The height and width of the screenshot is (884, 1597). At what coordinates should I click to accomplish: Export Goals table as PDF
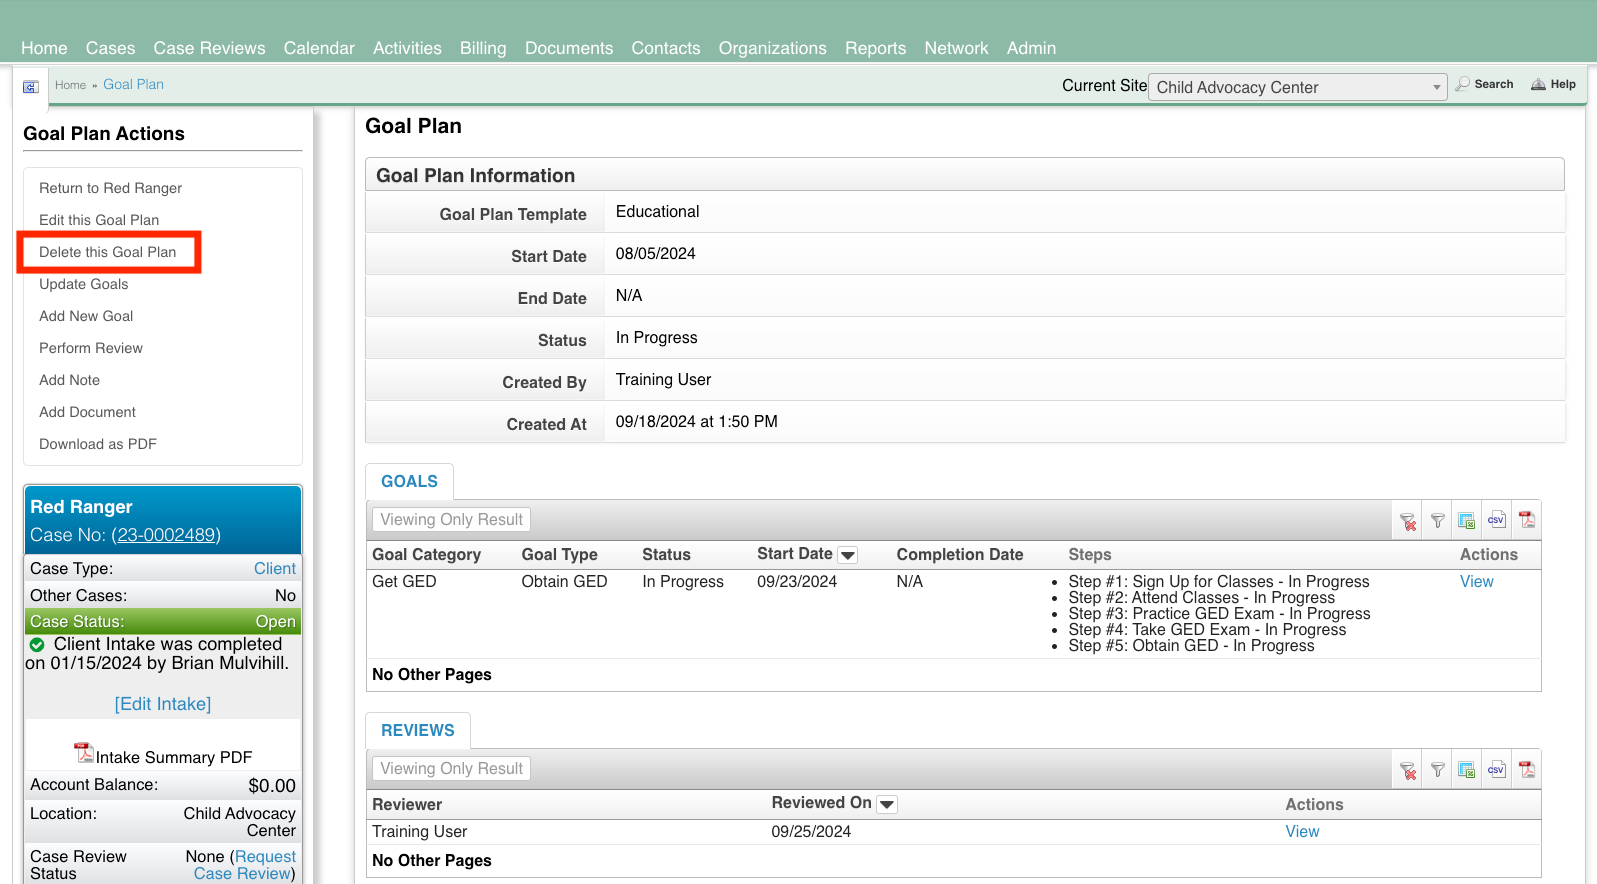pyautogui.click(x=1527, y=520)
